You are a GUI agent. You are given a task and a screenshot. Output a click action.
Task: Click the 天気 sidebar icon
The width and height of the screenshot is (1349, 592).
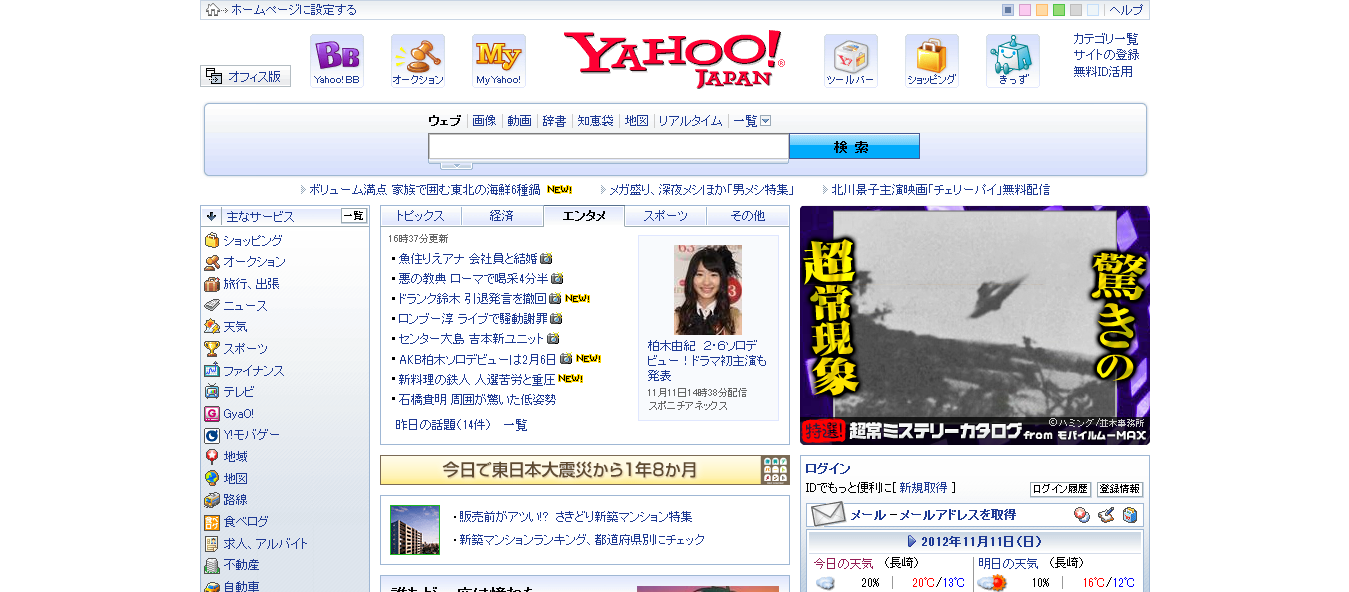pos(212,327)
